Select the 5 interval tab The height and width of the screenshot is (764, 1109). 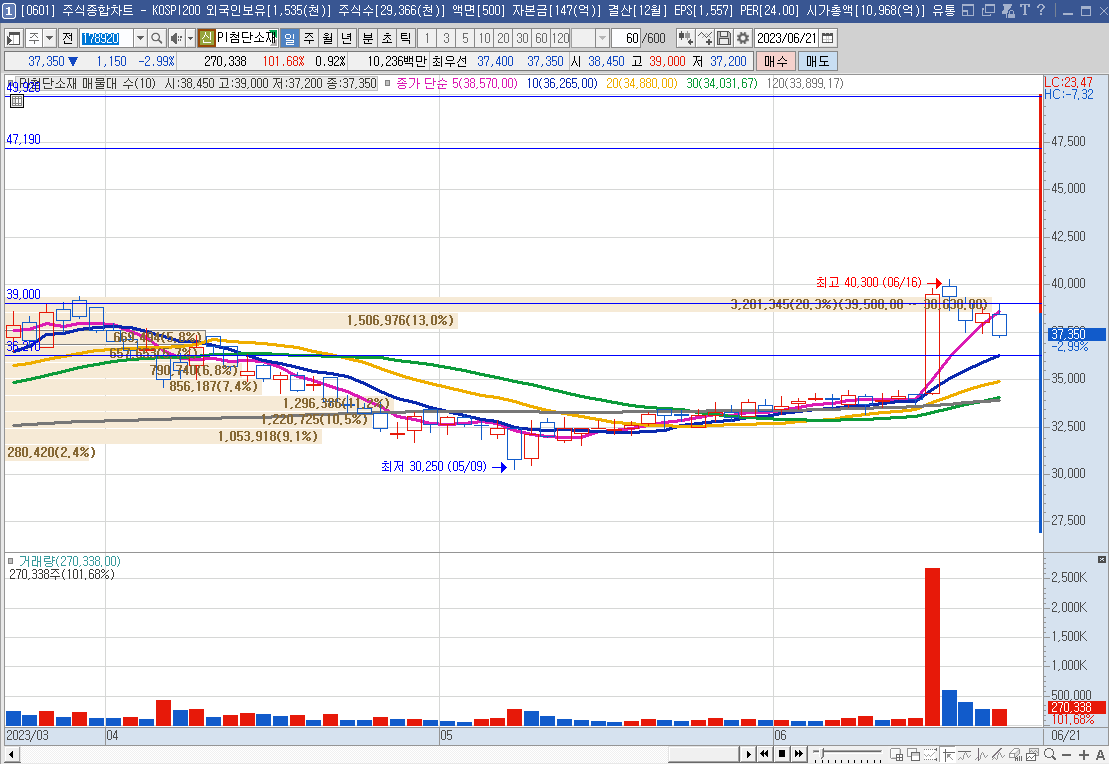[x=465, y=38]
